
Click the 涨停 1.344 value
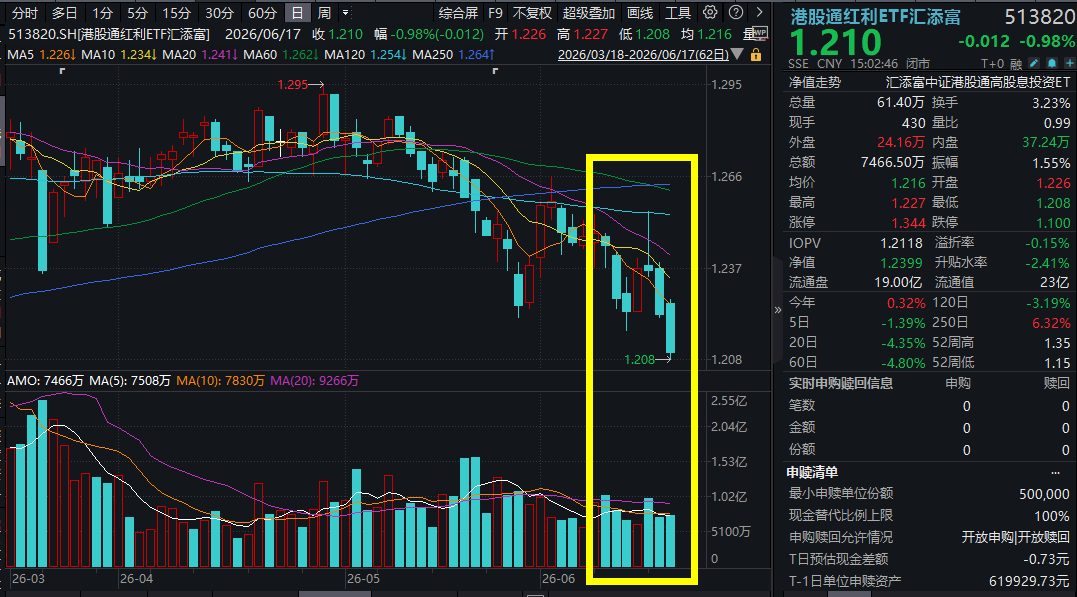pos(908,223)
